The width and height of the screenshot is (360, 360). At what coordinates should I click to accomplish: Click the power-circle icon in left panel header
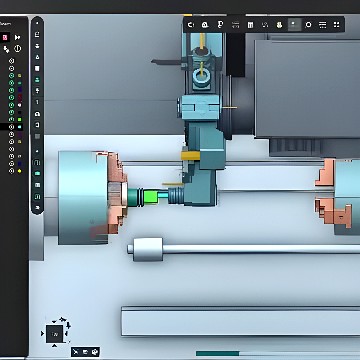(x=17, y=49)
